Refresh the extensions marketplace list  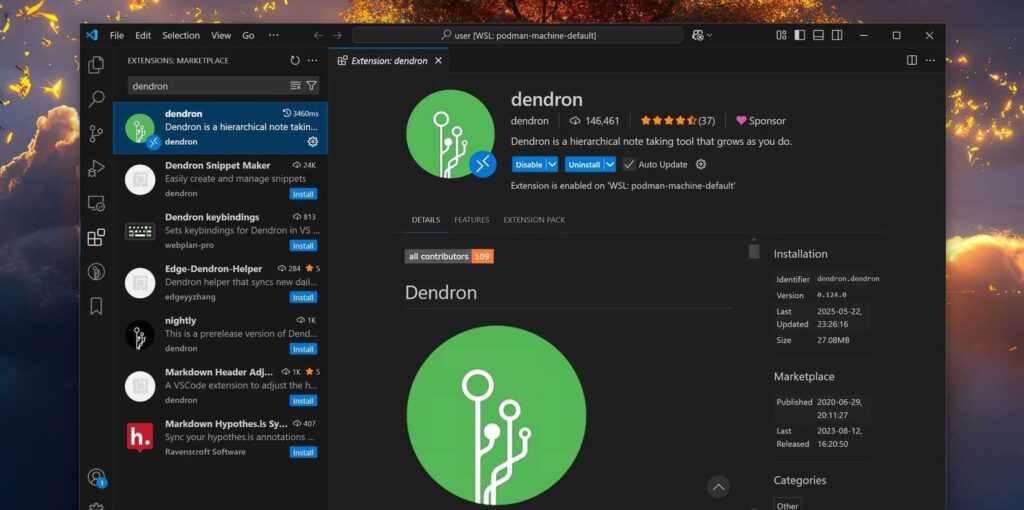tap(295, 61)
